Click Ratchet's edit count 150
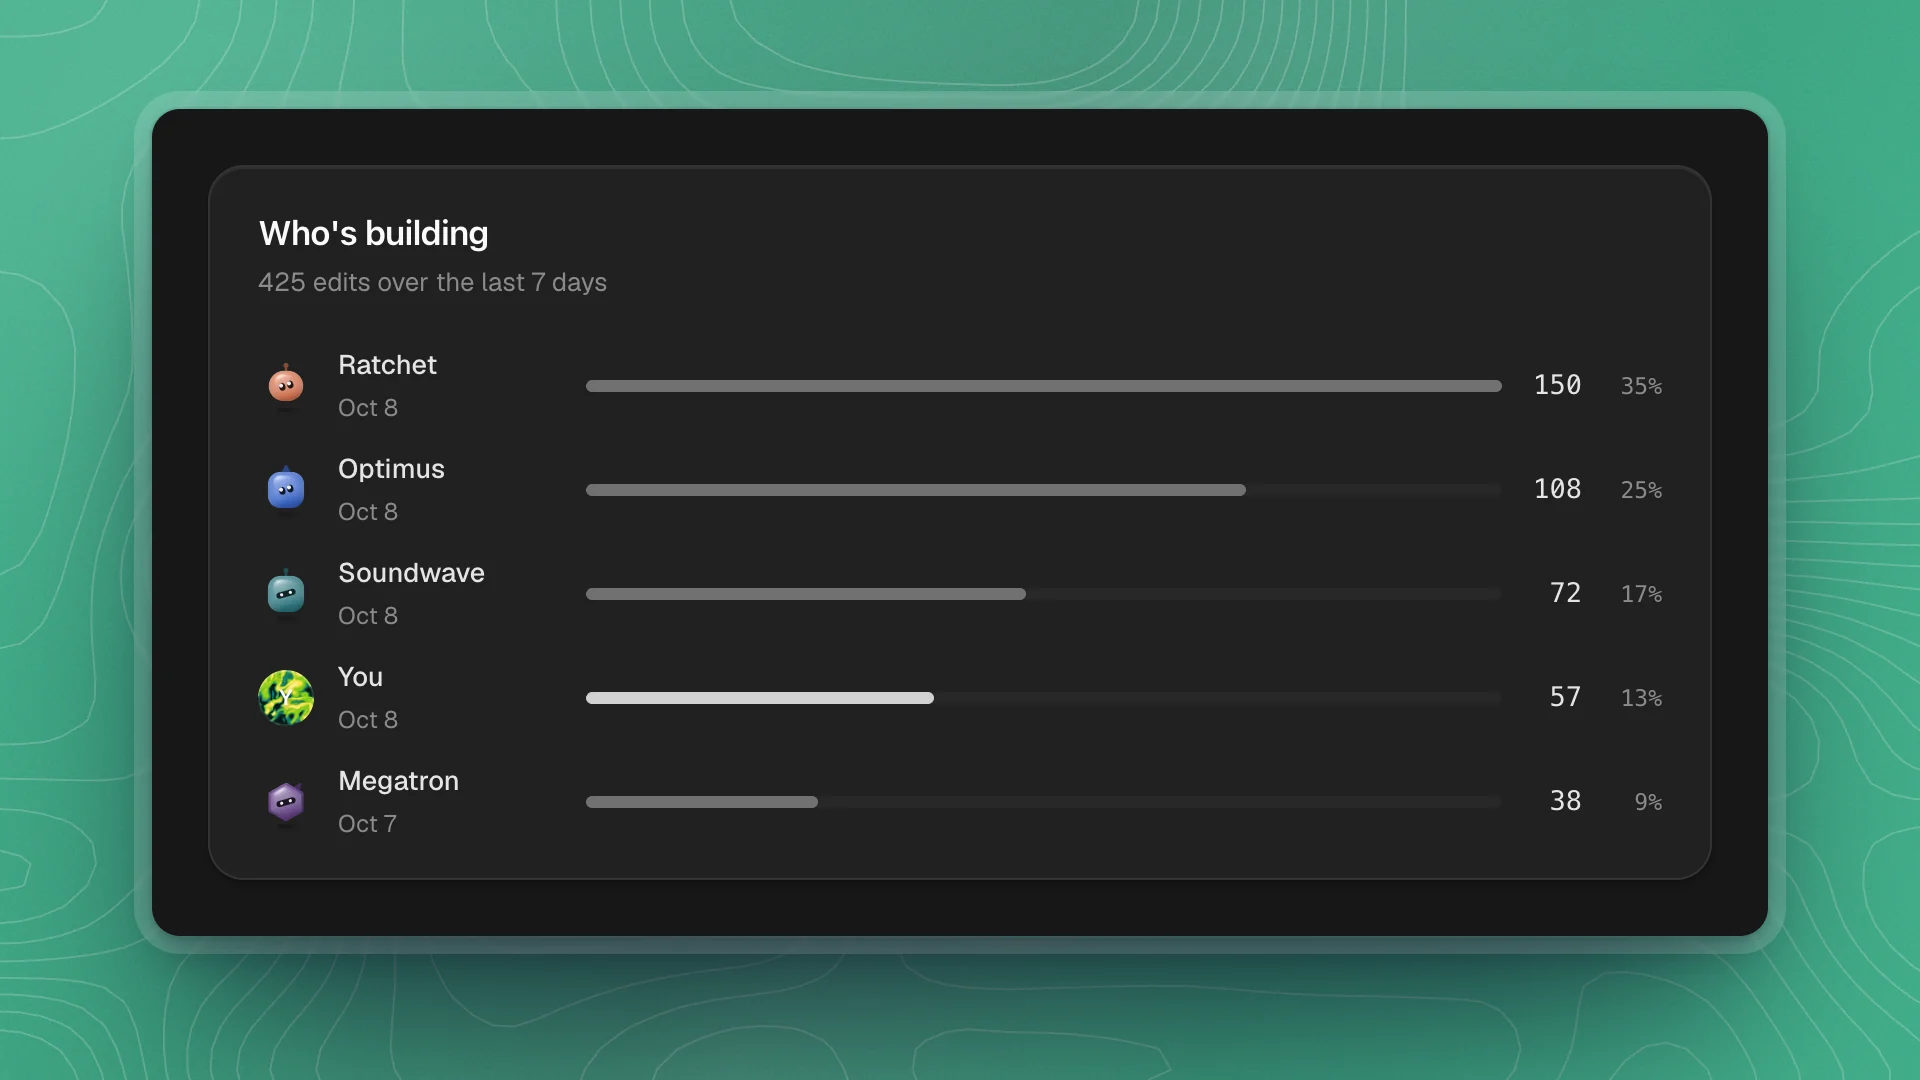This screenshot has width=1920, height=1080. coord(1557,385)
